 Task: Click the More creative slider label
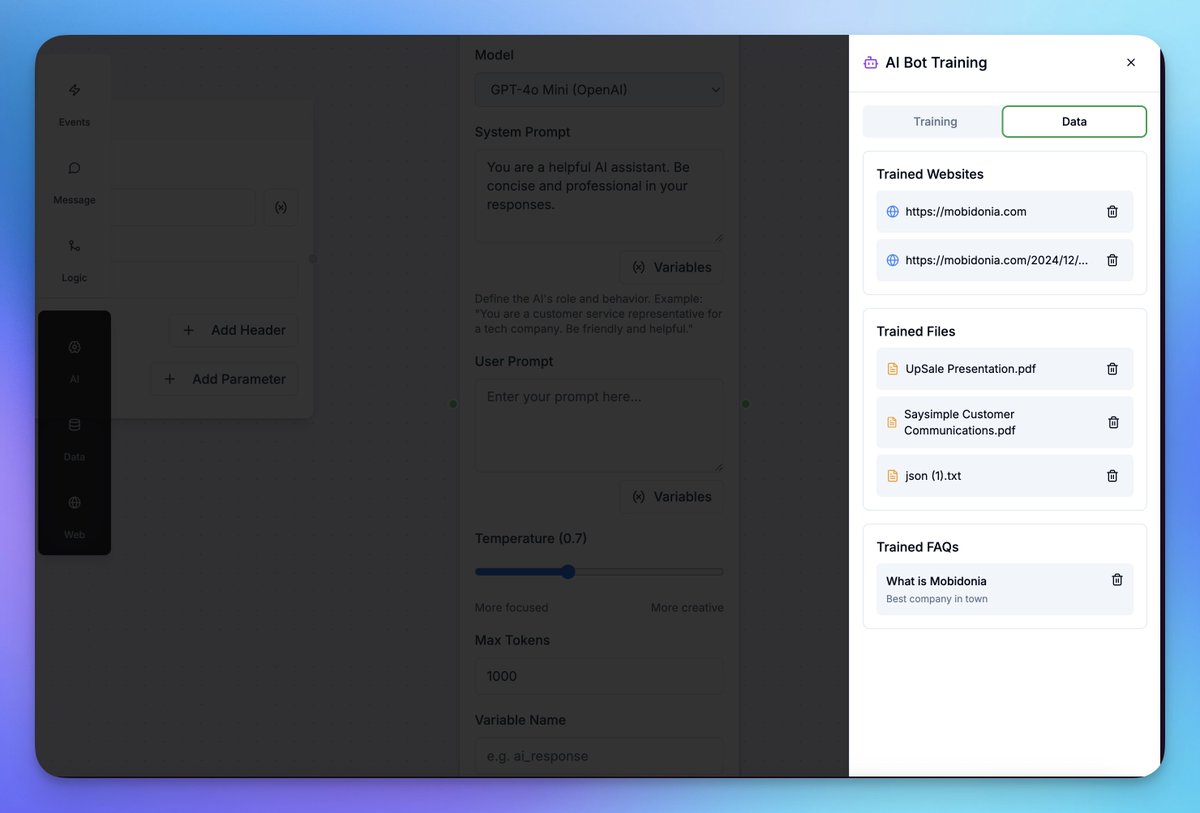pyautogui.click(x=687, y=608)
